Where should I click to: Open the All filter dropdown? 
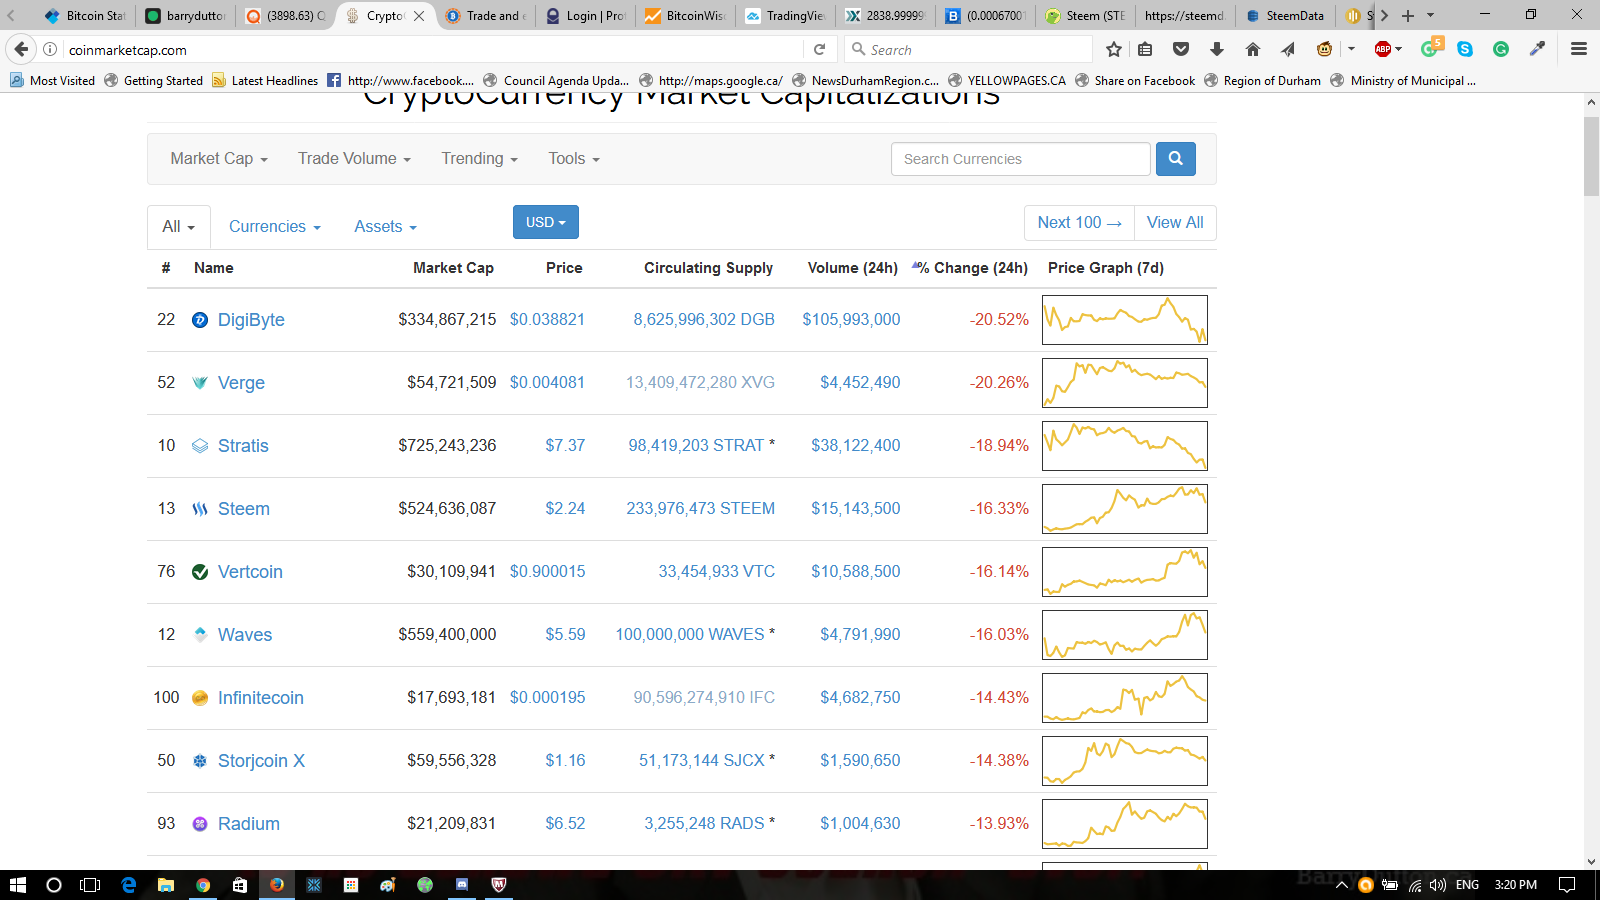pos(179,227)
